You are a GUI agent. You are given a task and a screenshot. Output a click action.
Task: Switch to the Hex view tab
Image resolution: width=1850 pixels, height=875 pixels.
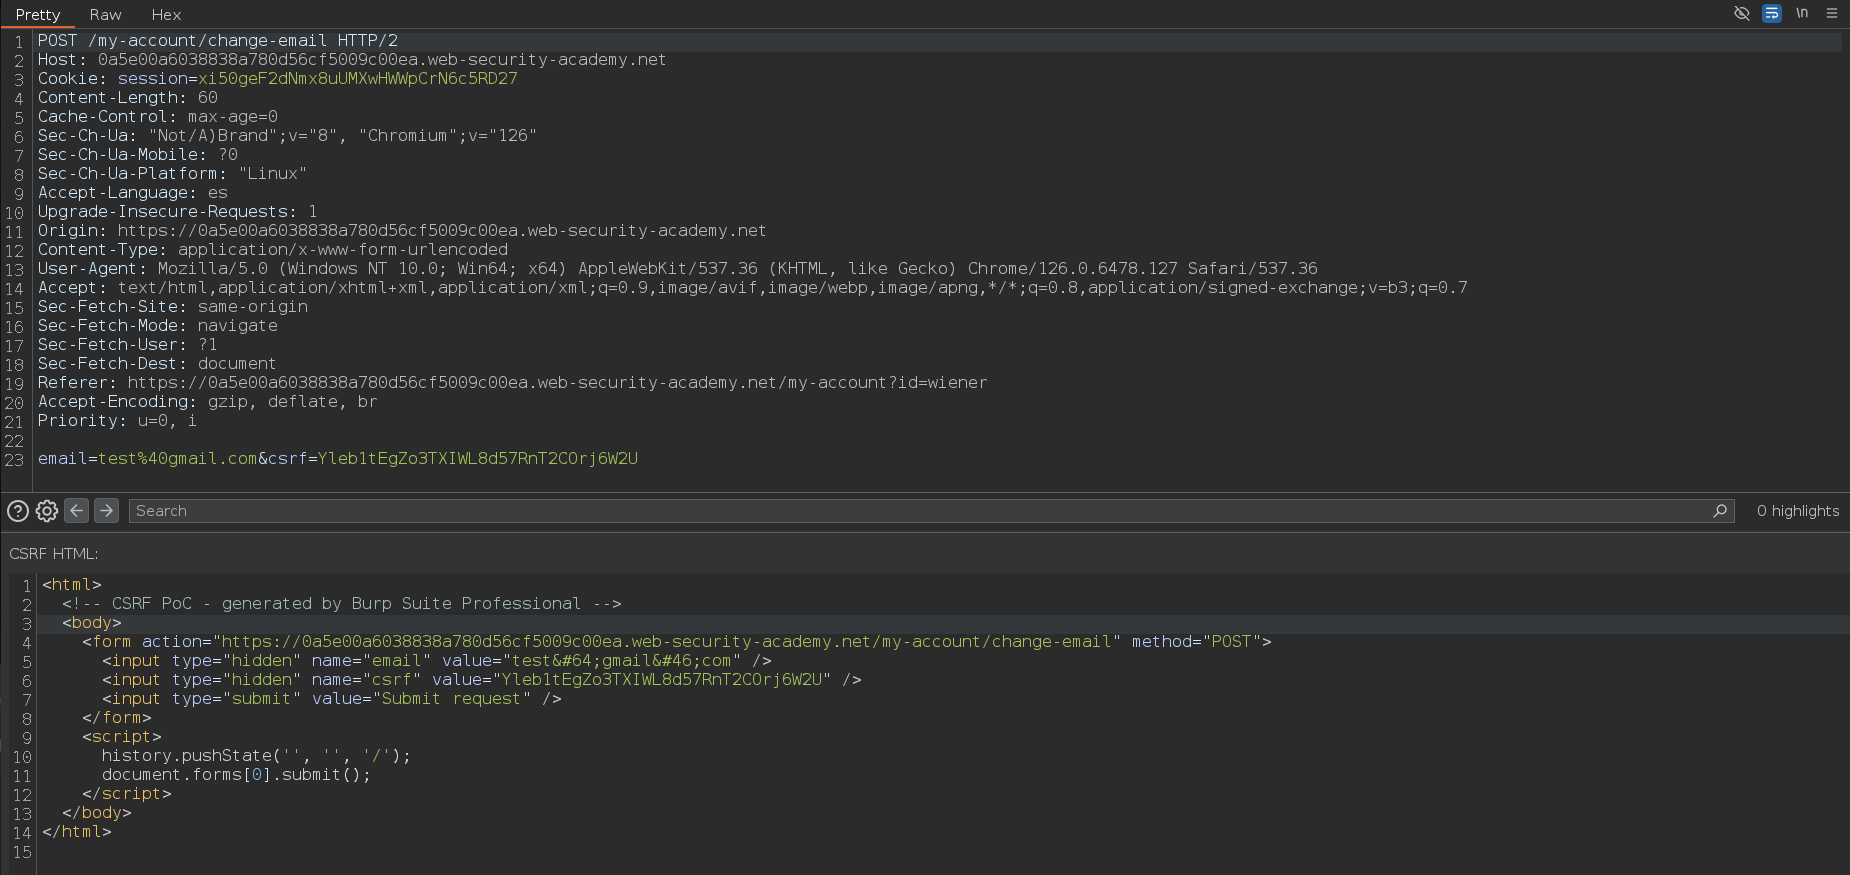click(x=166, y=14)
